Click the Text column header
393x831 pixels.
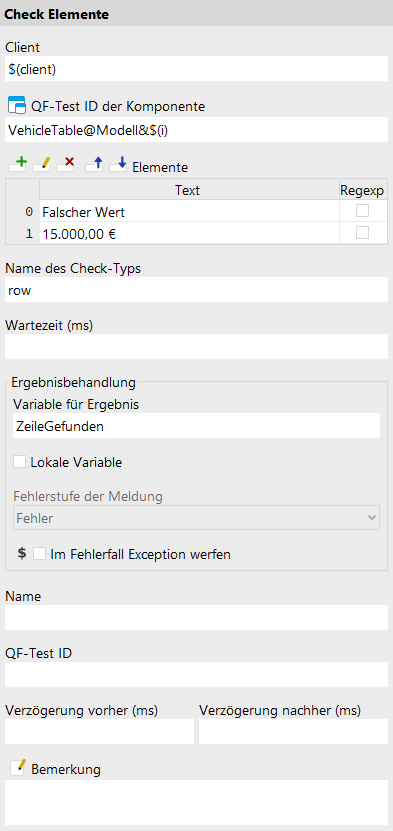coord(189,190)
